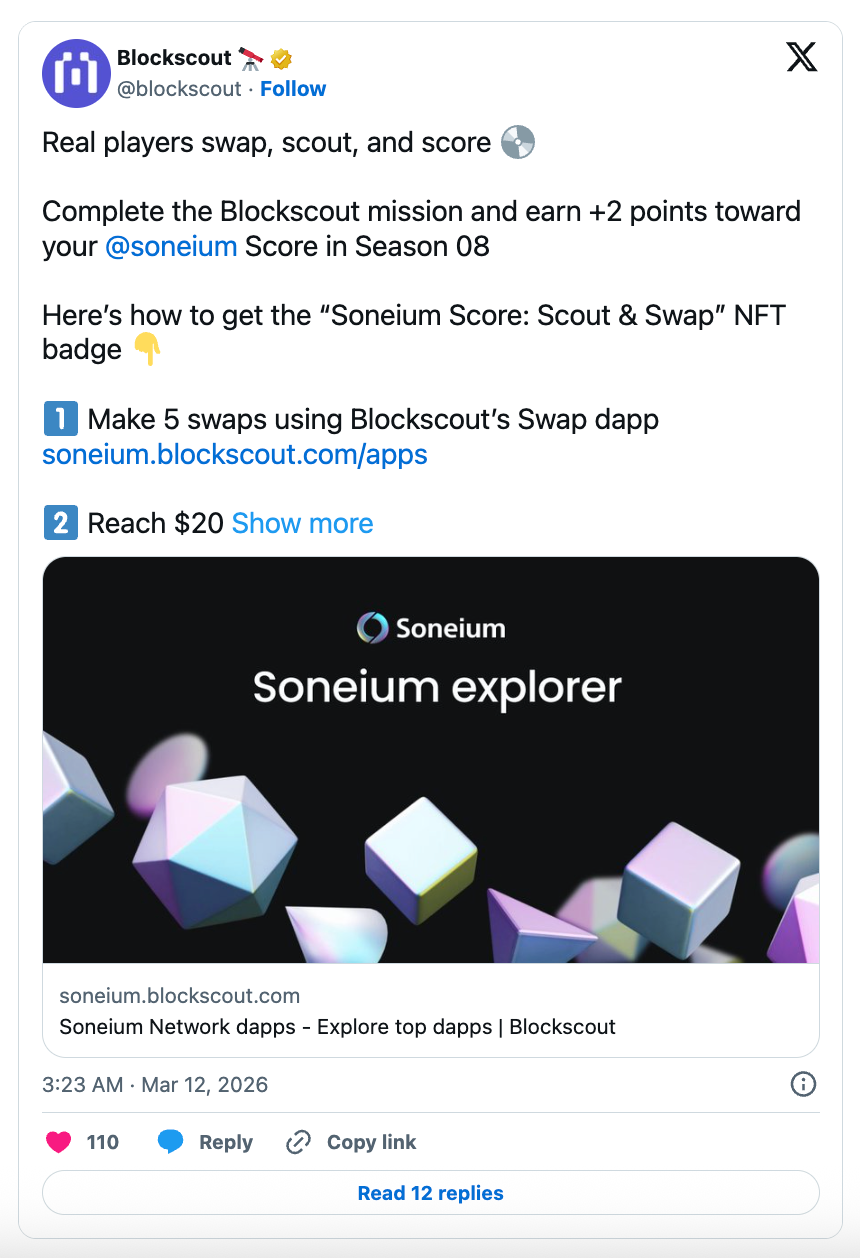
Task: Click the @blockscout handle
Action: [x=179, y=89]
